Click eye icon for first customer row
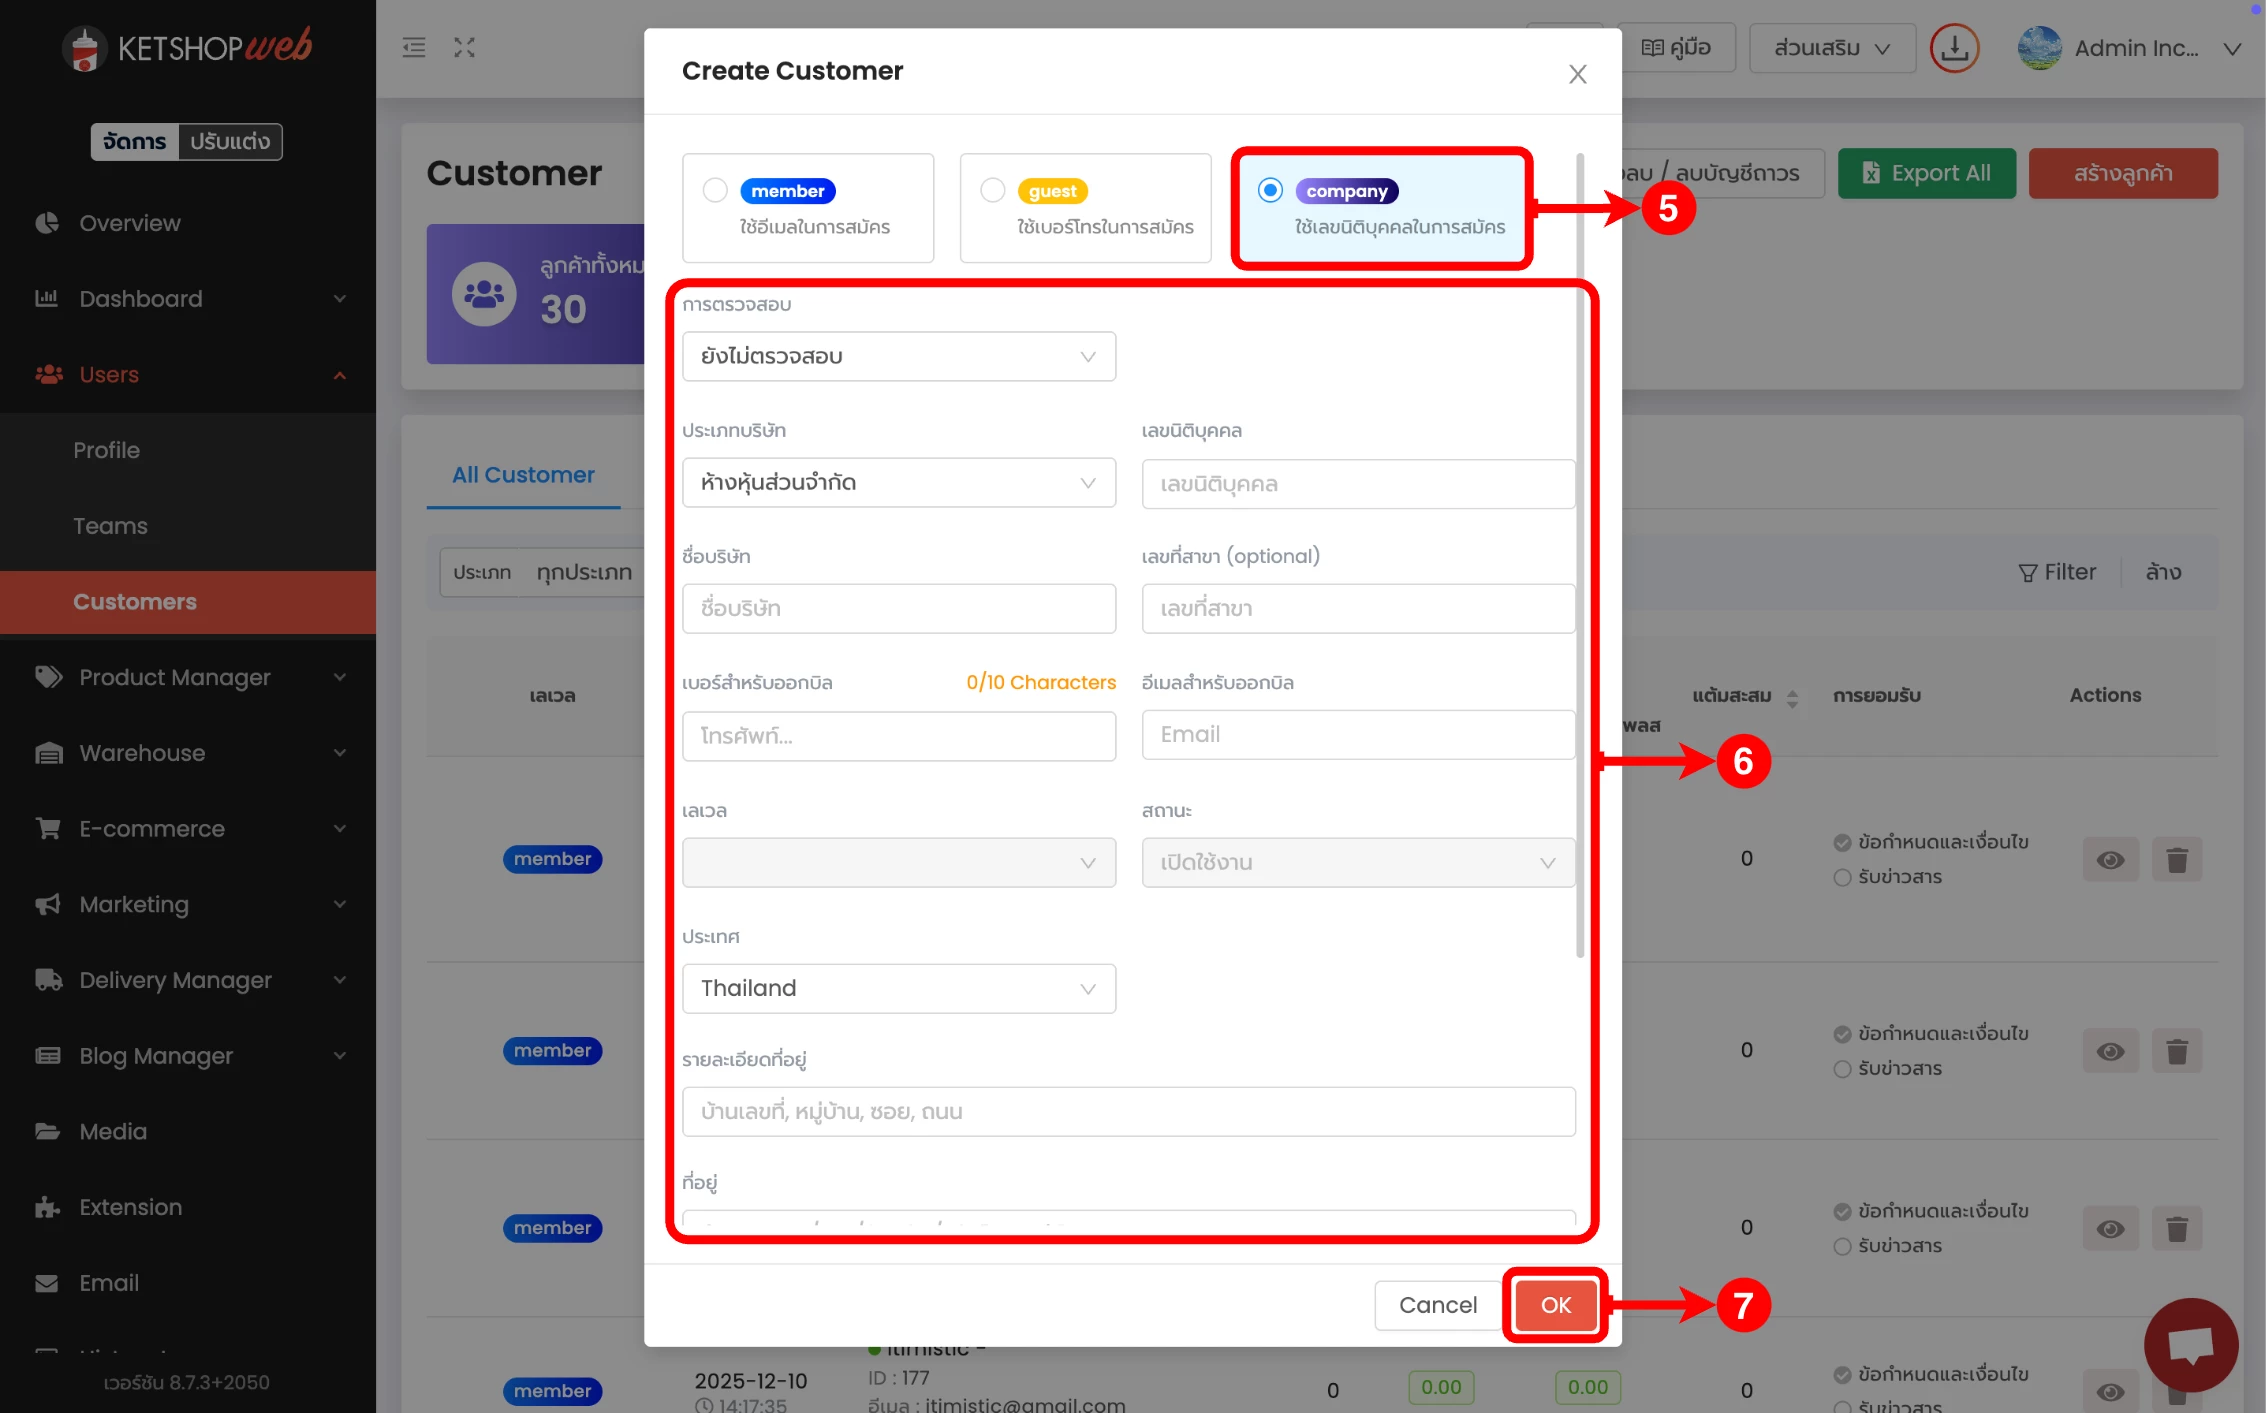 2110,860
